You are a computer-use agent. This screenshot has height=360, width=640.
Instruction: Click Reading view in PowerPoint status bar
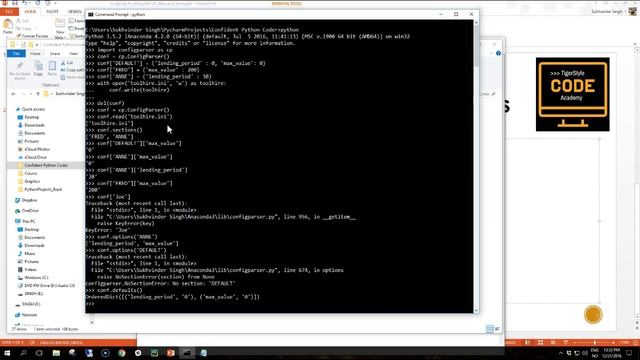tap(553, 342)
